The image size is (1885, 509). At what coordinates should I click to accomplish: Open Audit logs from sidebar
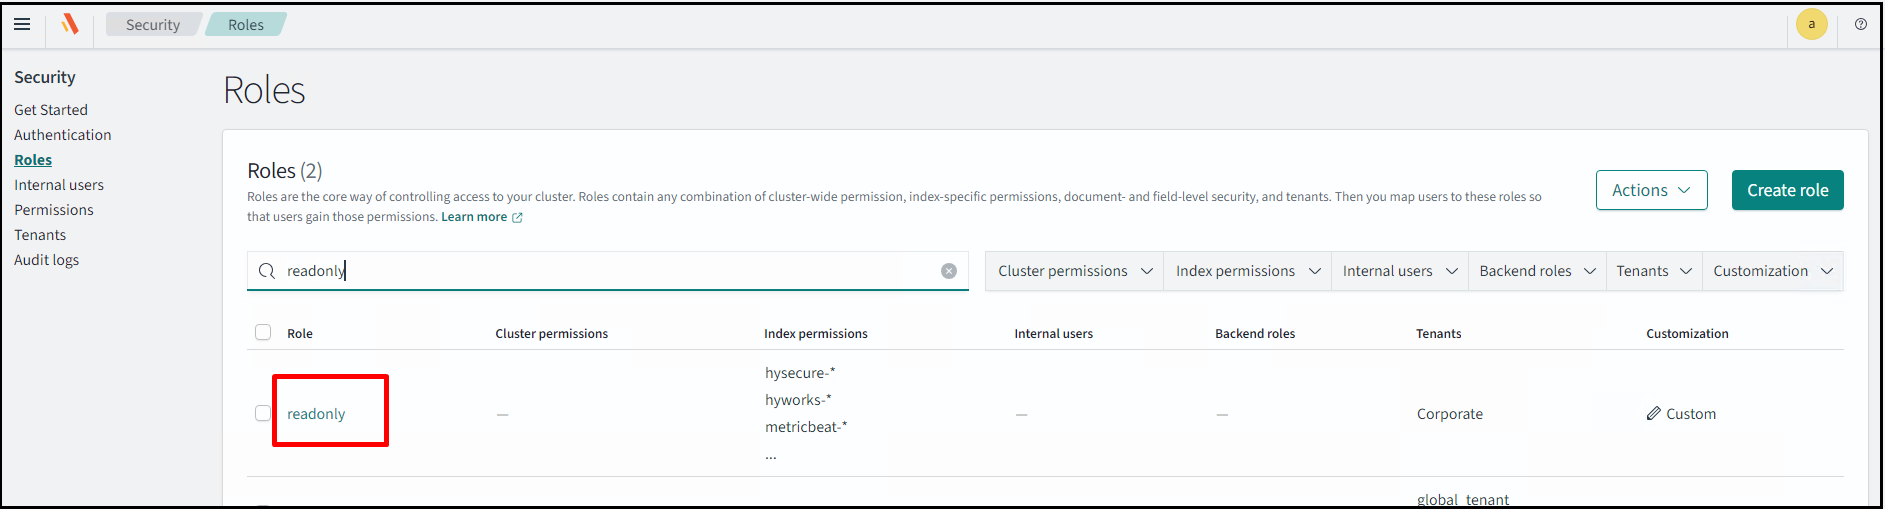point(46,260)
